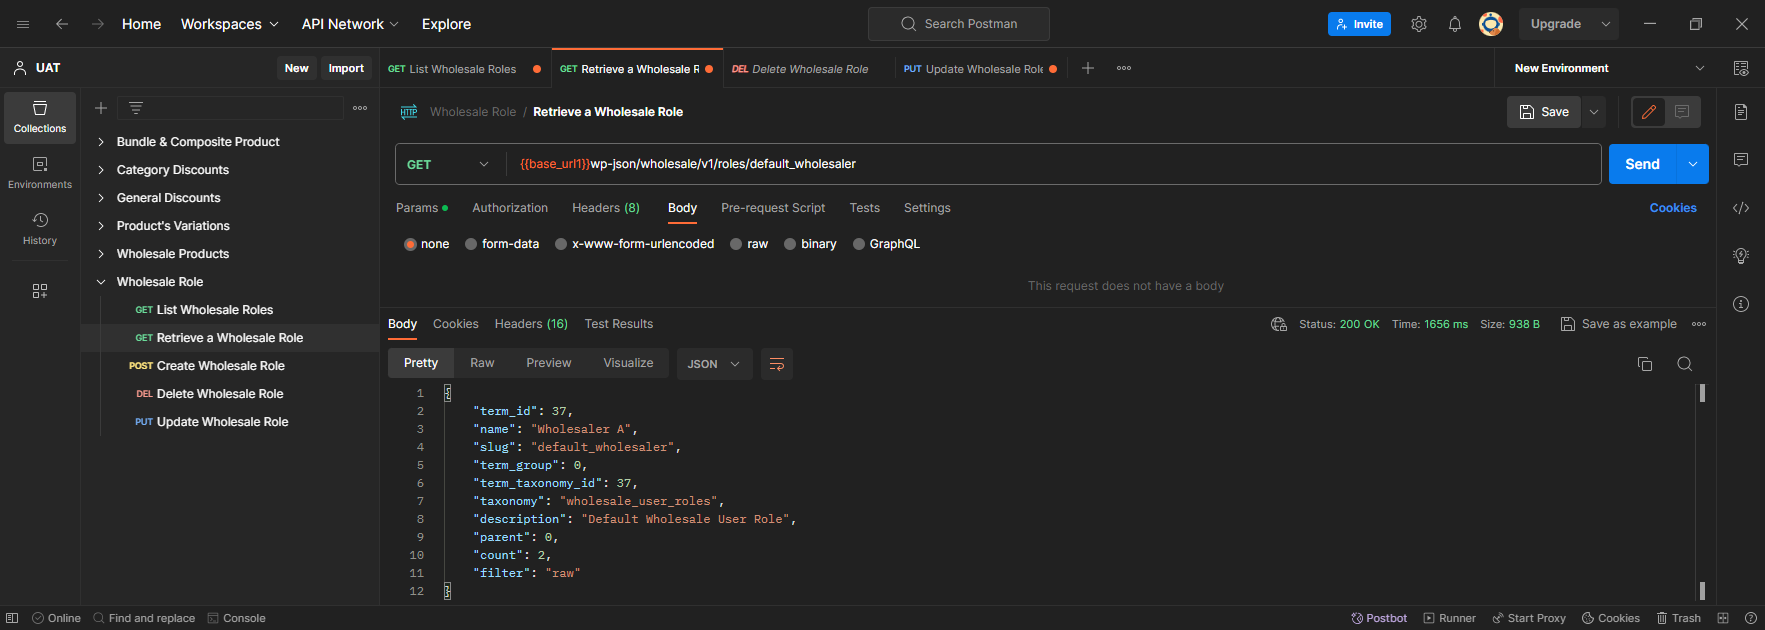This screenshot has height=630, width=1765.
Task: Toggle response line wrap icon
Action: pyautogui.click(x=777, y=364)
